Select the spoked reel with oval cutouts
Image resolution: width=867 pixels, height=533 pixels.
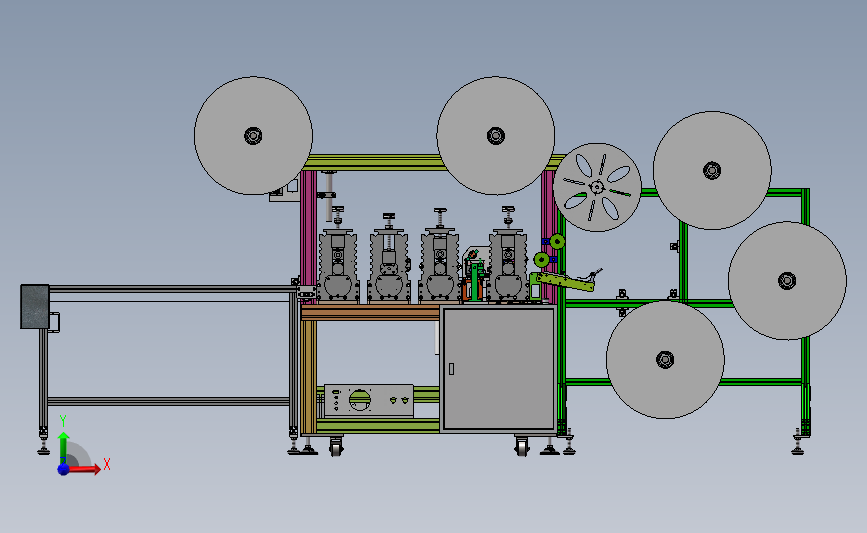coord(597,187)
